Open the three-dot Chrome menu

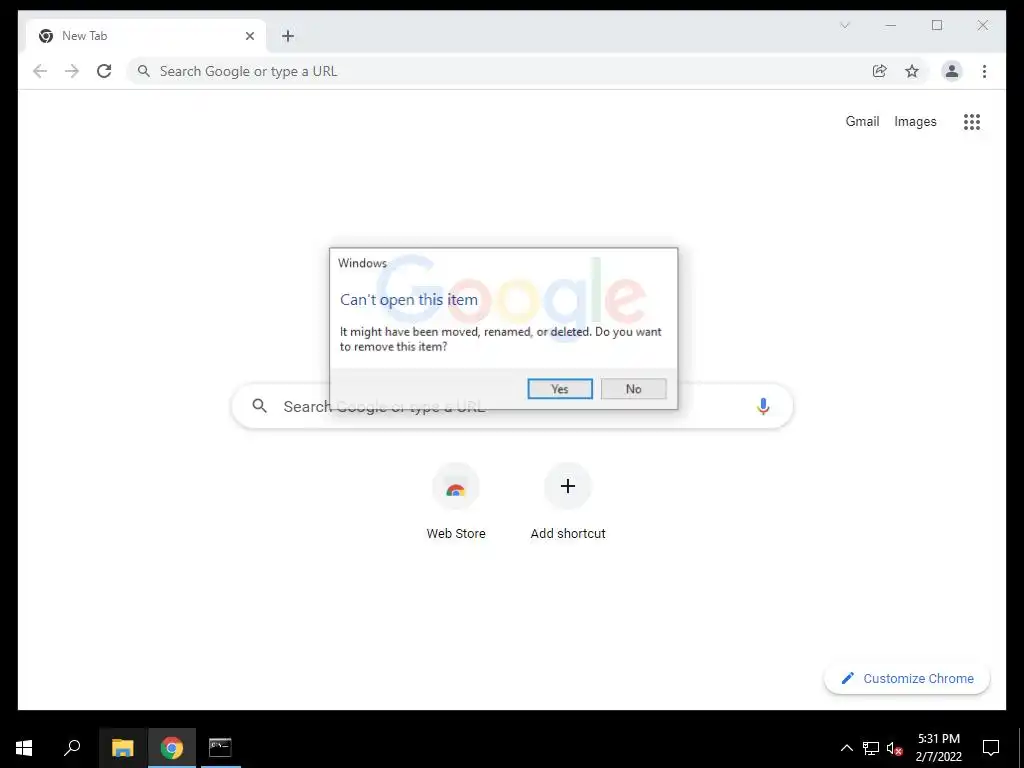click(x=984, y=71)
